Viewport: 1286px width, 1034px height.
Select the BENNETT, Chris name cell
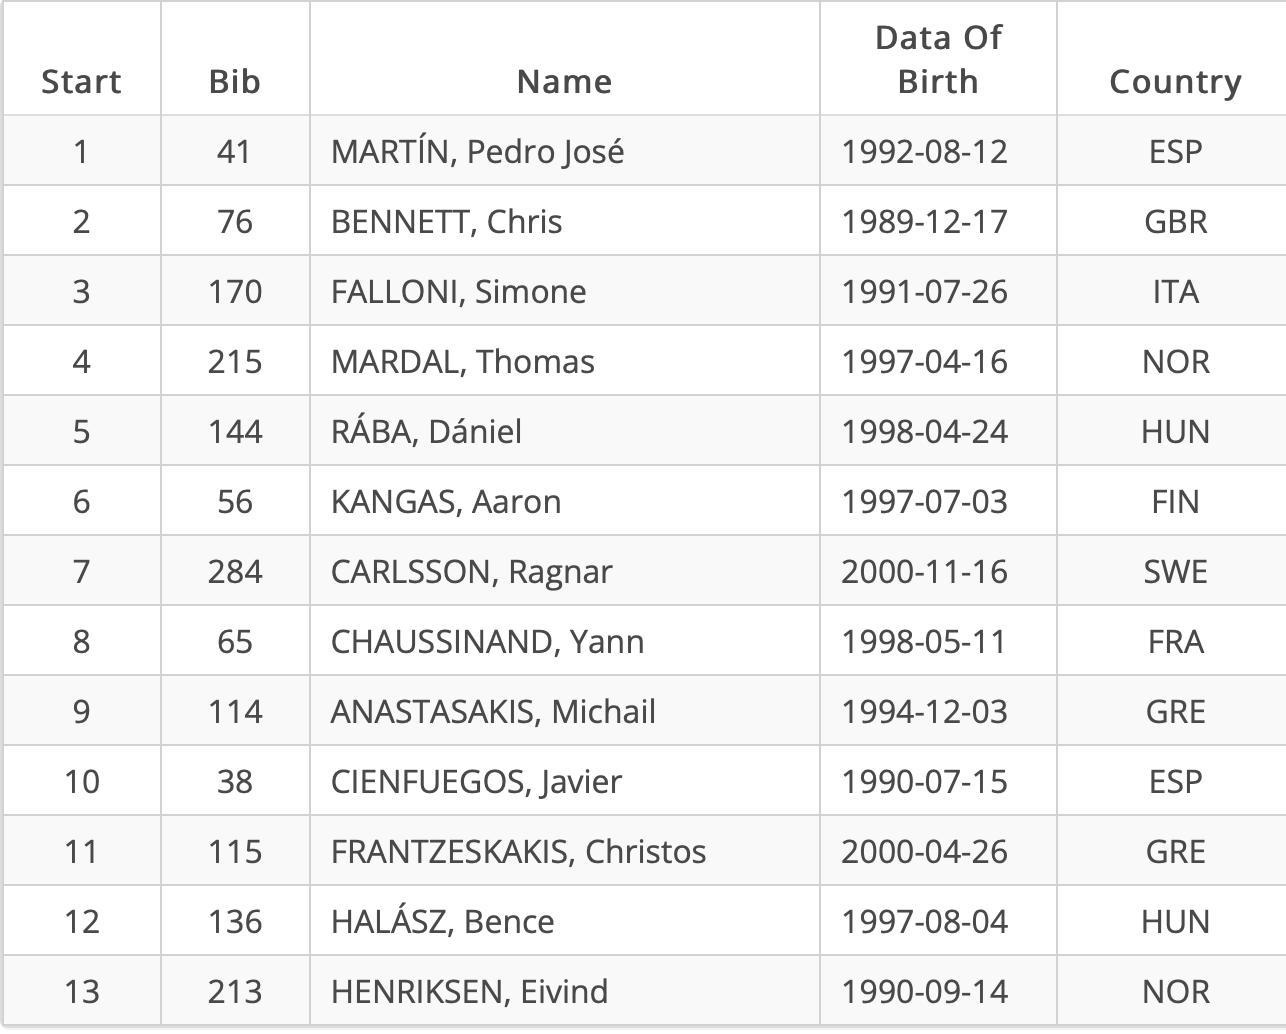click(x=446, y=221)
